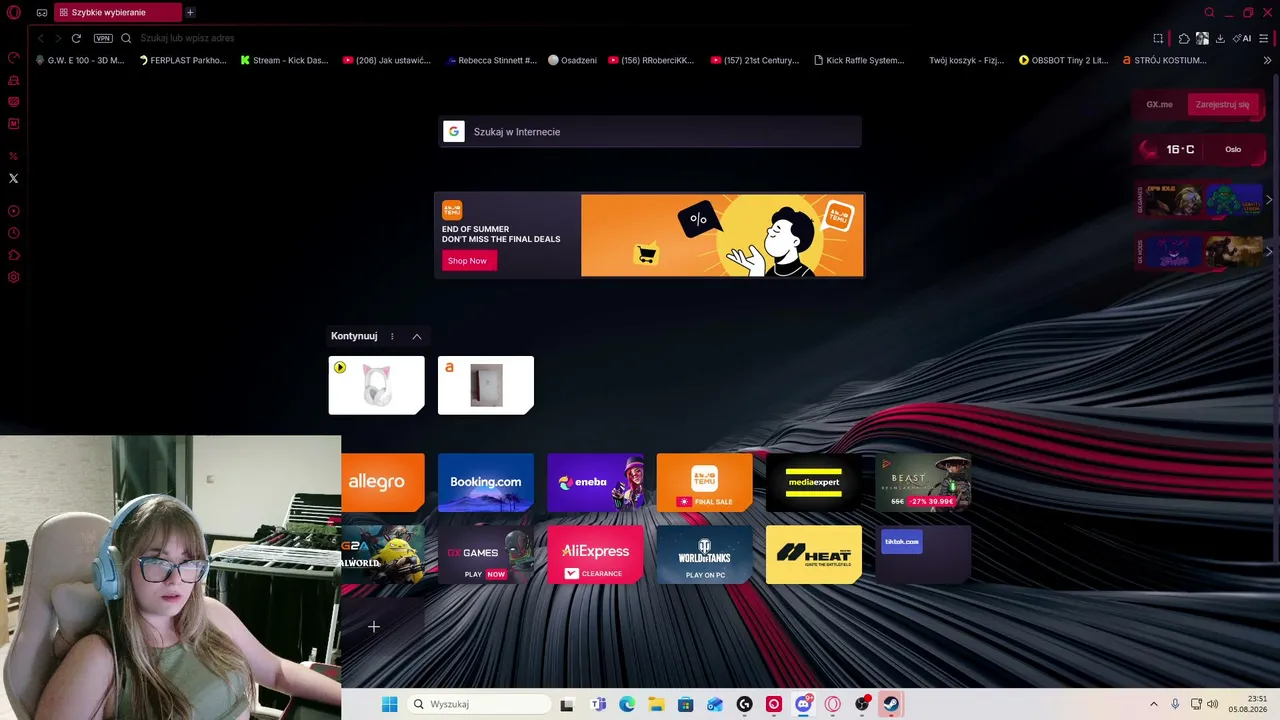Show hidden system tray icons
1280x720 pixels.
(1153, 704)
